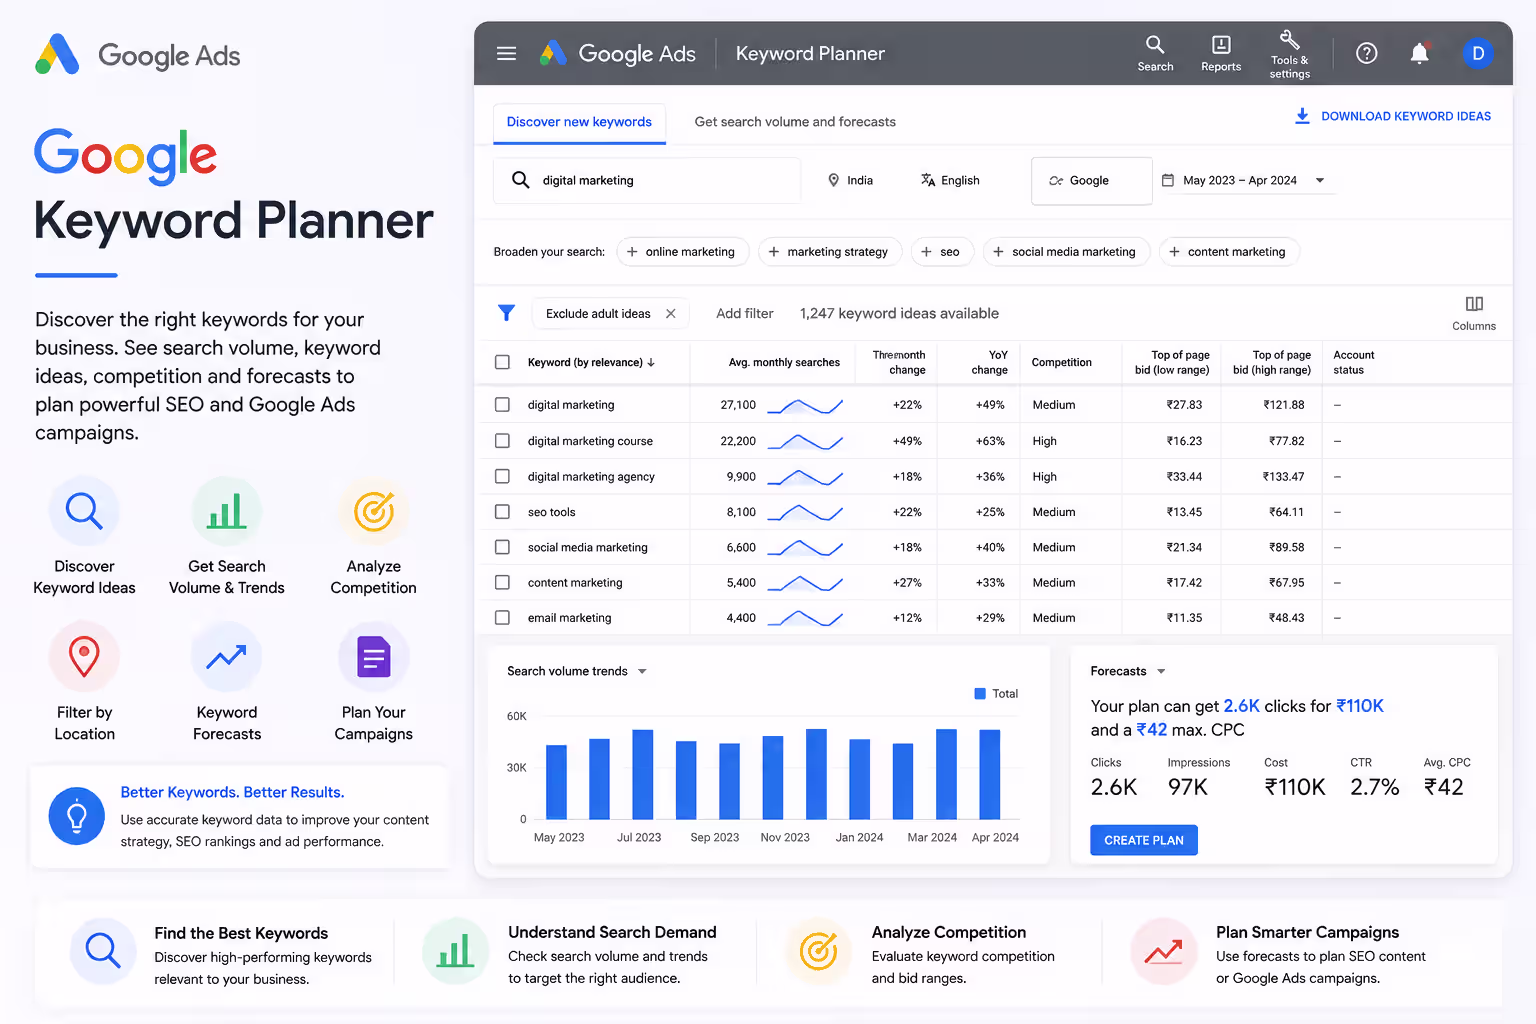
Task: Click DOWNLOAD KEYWORD IDEAS link
Action: click(x=1406, y=116)
